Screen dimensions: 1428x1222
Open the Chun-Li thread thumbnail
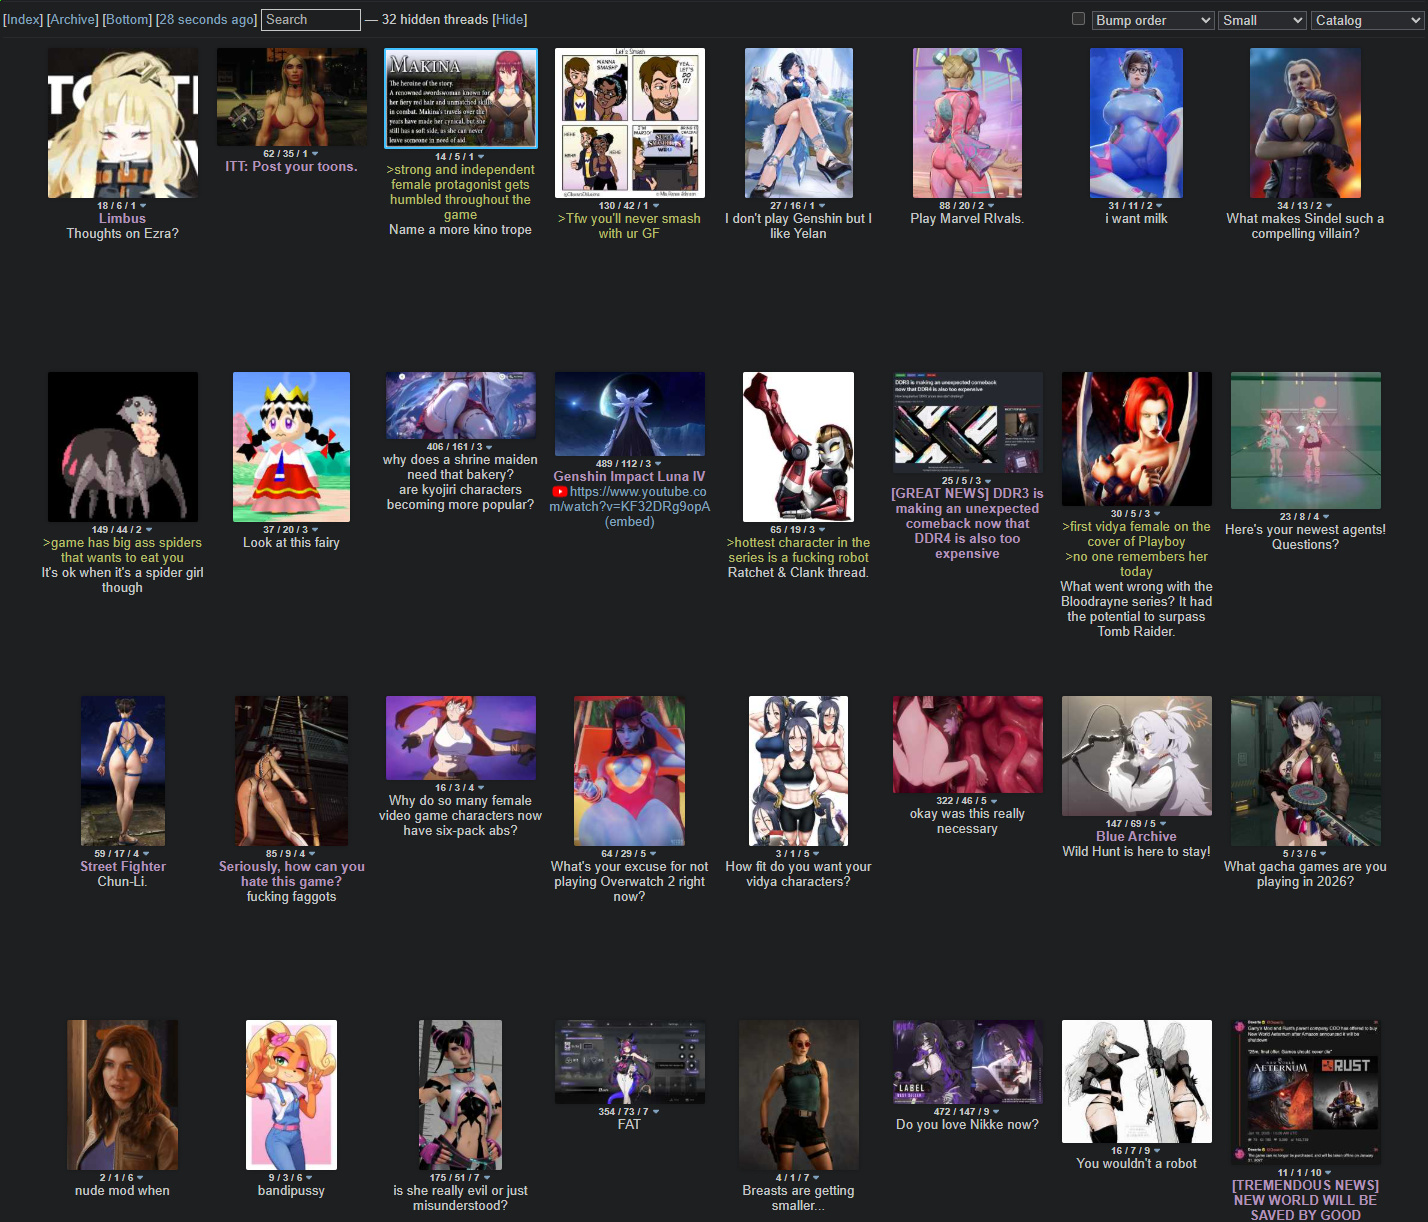coord(122,771)
